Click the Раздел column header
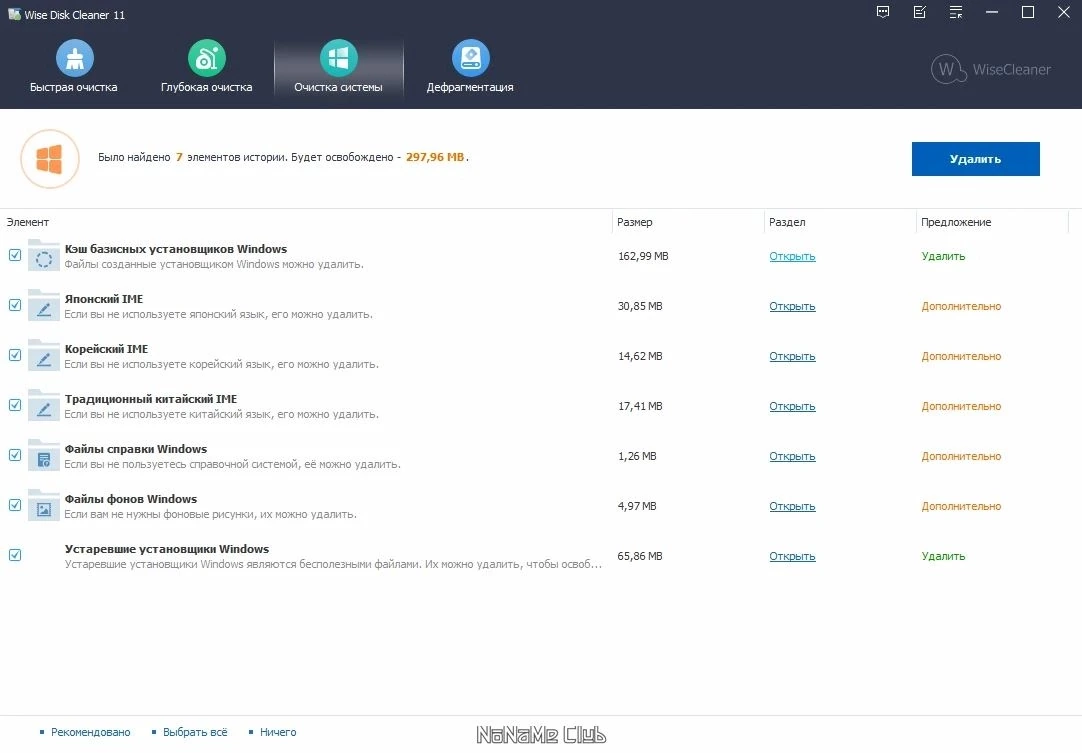This screenshot has height=753, width=1082. pyautogui.click(x=787, y=222)
